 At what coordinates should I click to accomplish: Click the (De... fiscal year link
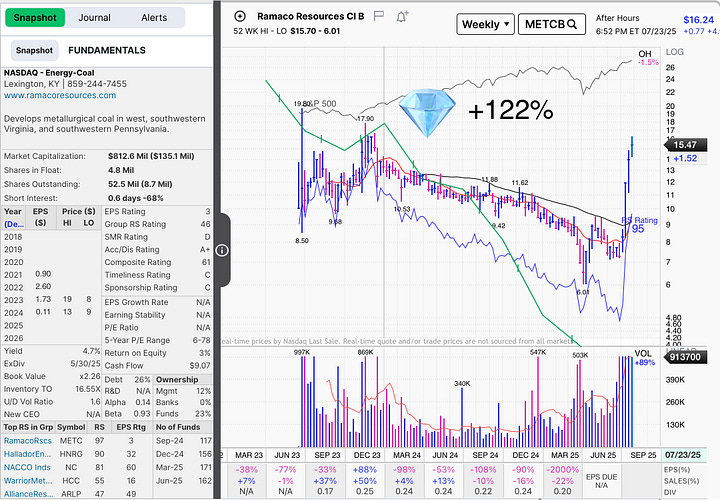[x=14, y=224]
